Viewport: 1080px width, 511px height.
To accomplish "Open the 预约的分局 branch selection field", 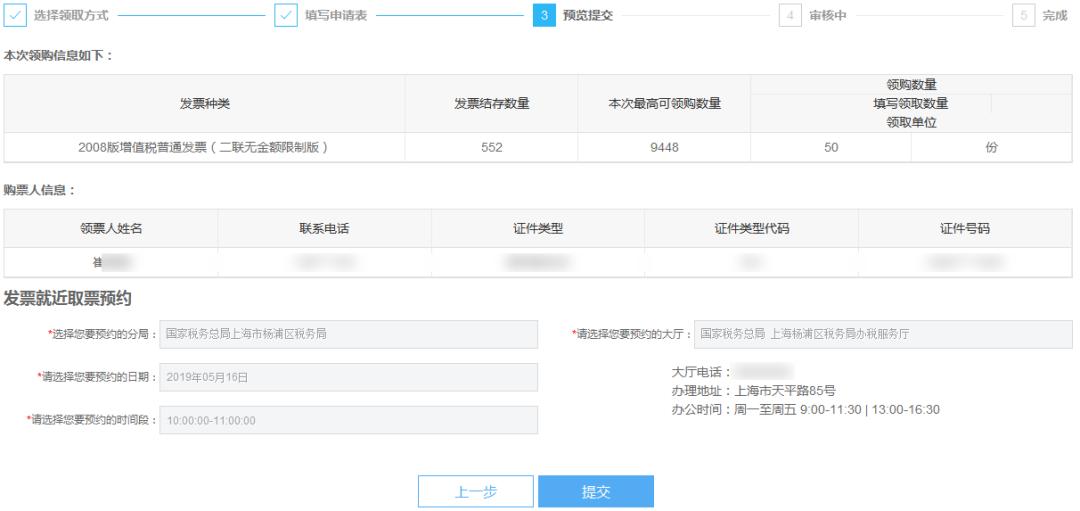I will pyautogui.click(x=348, y=334).
